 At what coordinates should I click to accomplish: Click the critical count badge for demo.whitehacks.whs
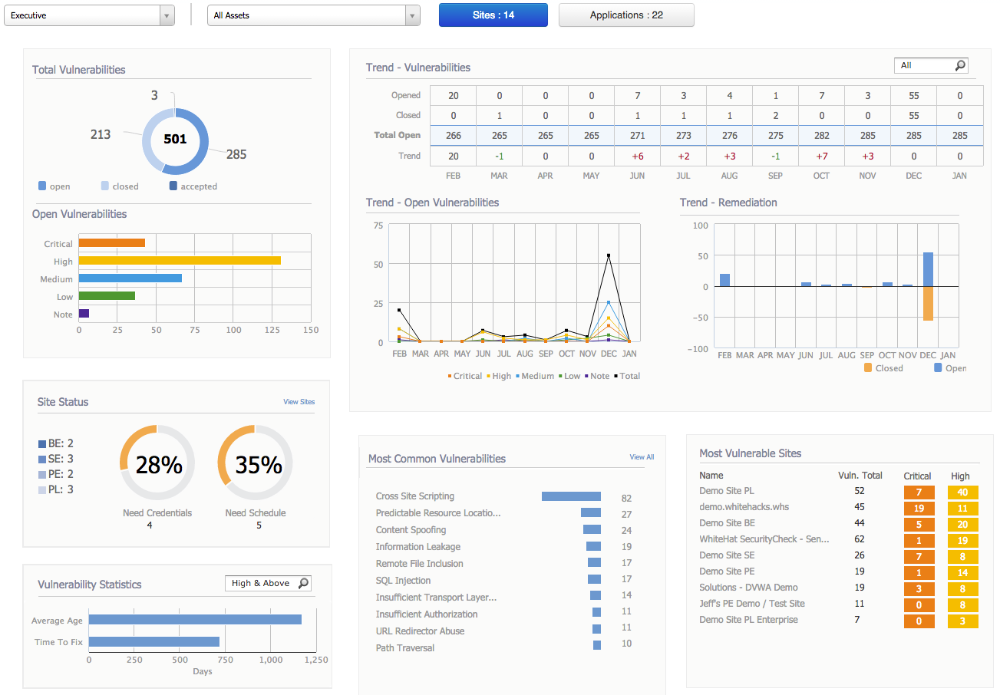pyautogui.click(x=919, y=508)
